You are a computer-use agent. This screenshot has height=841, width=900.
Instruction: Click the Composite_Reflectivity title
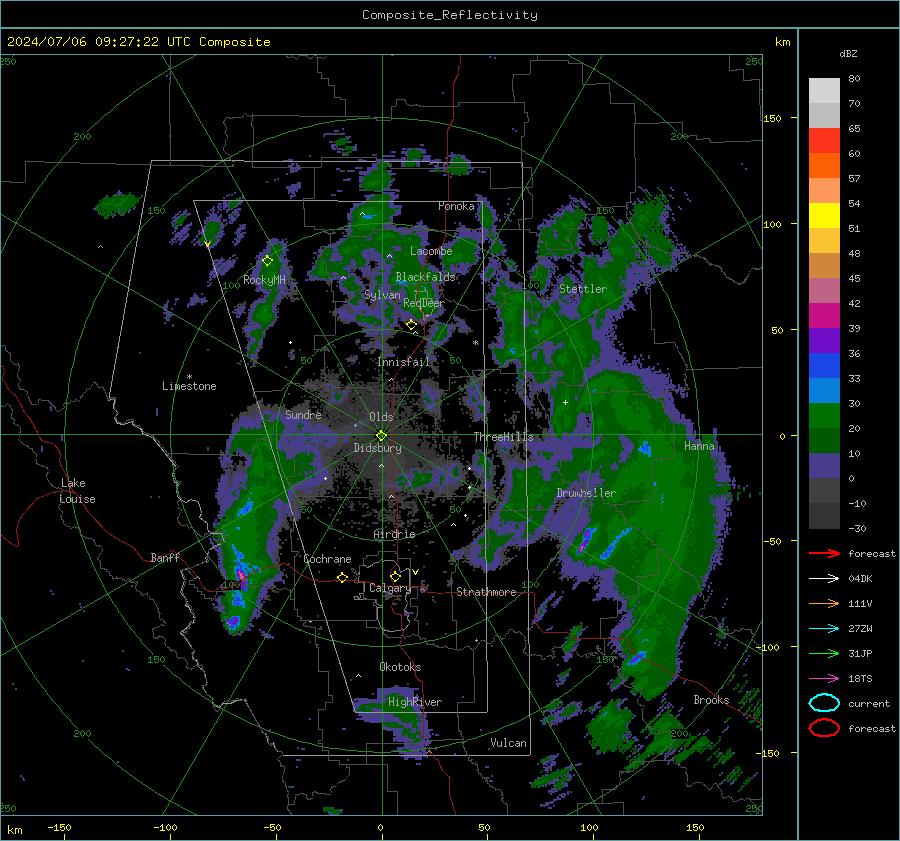450,15
